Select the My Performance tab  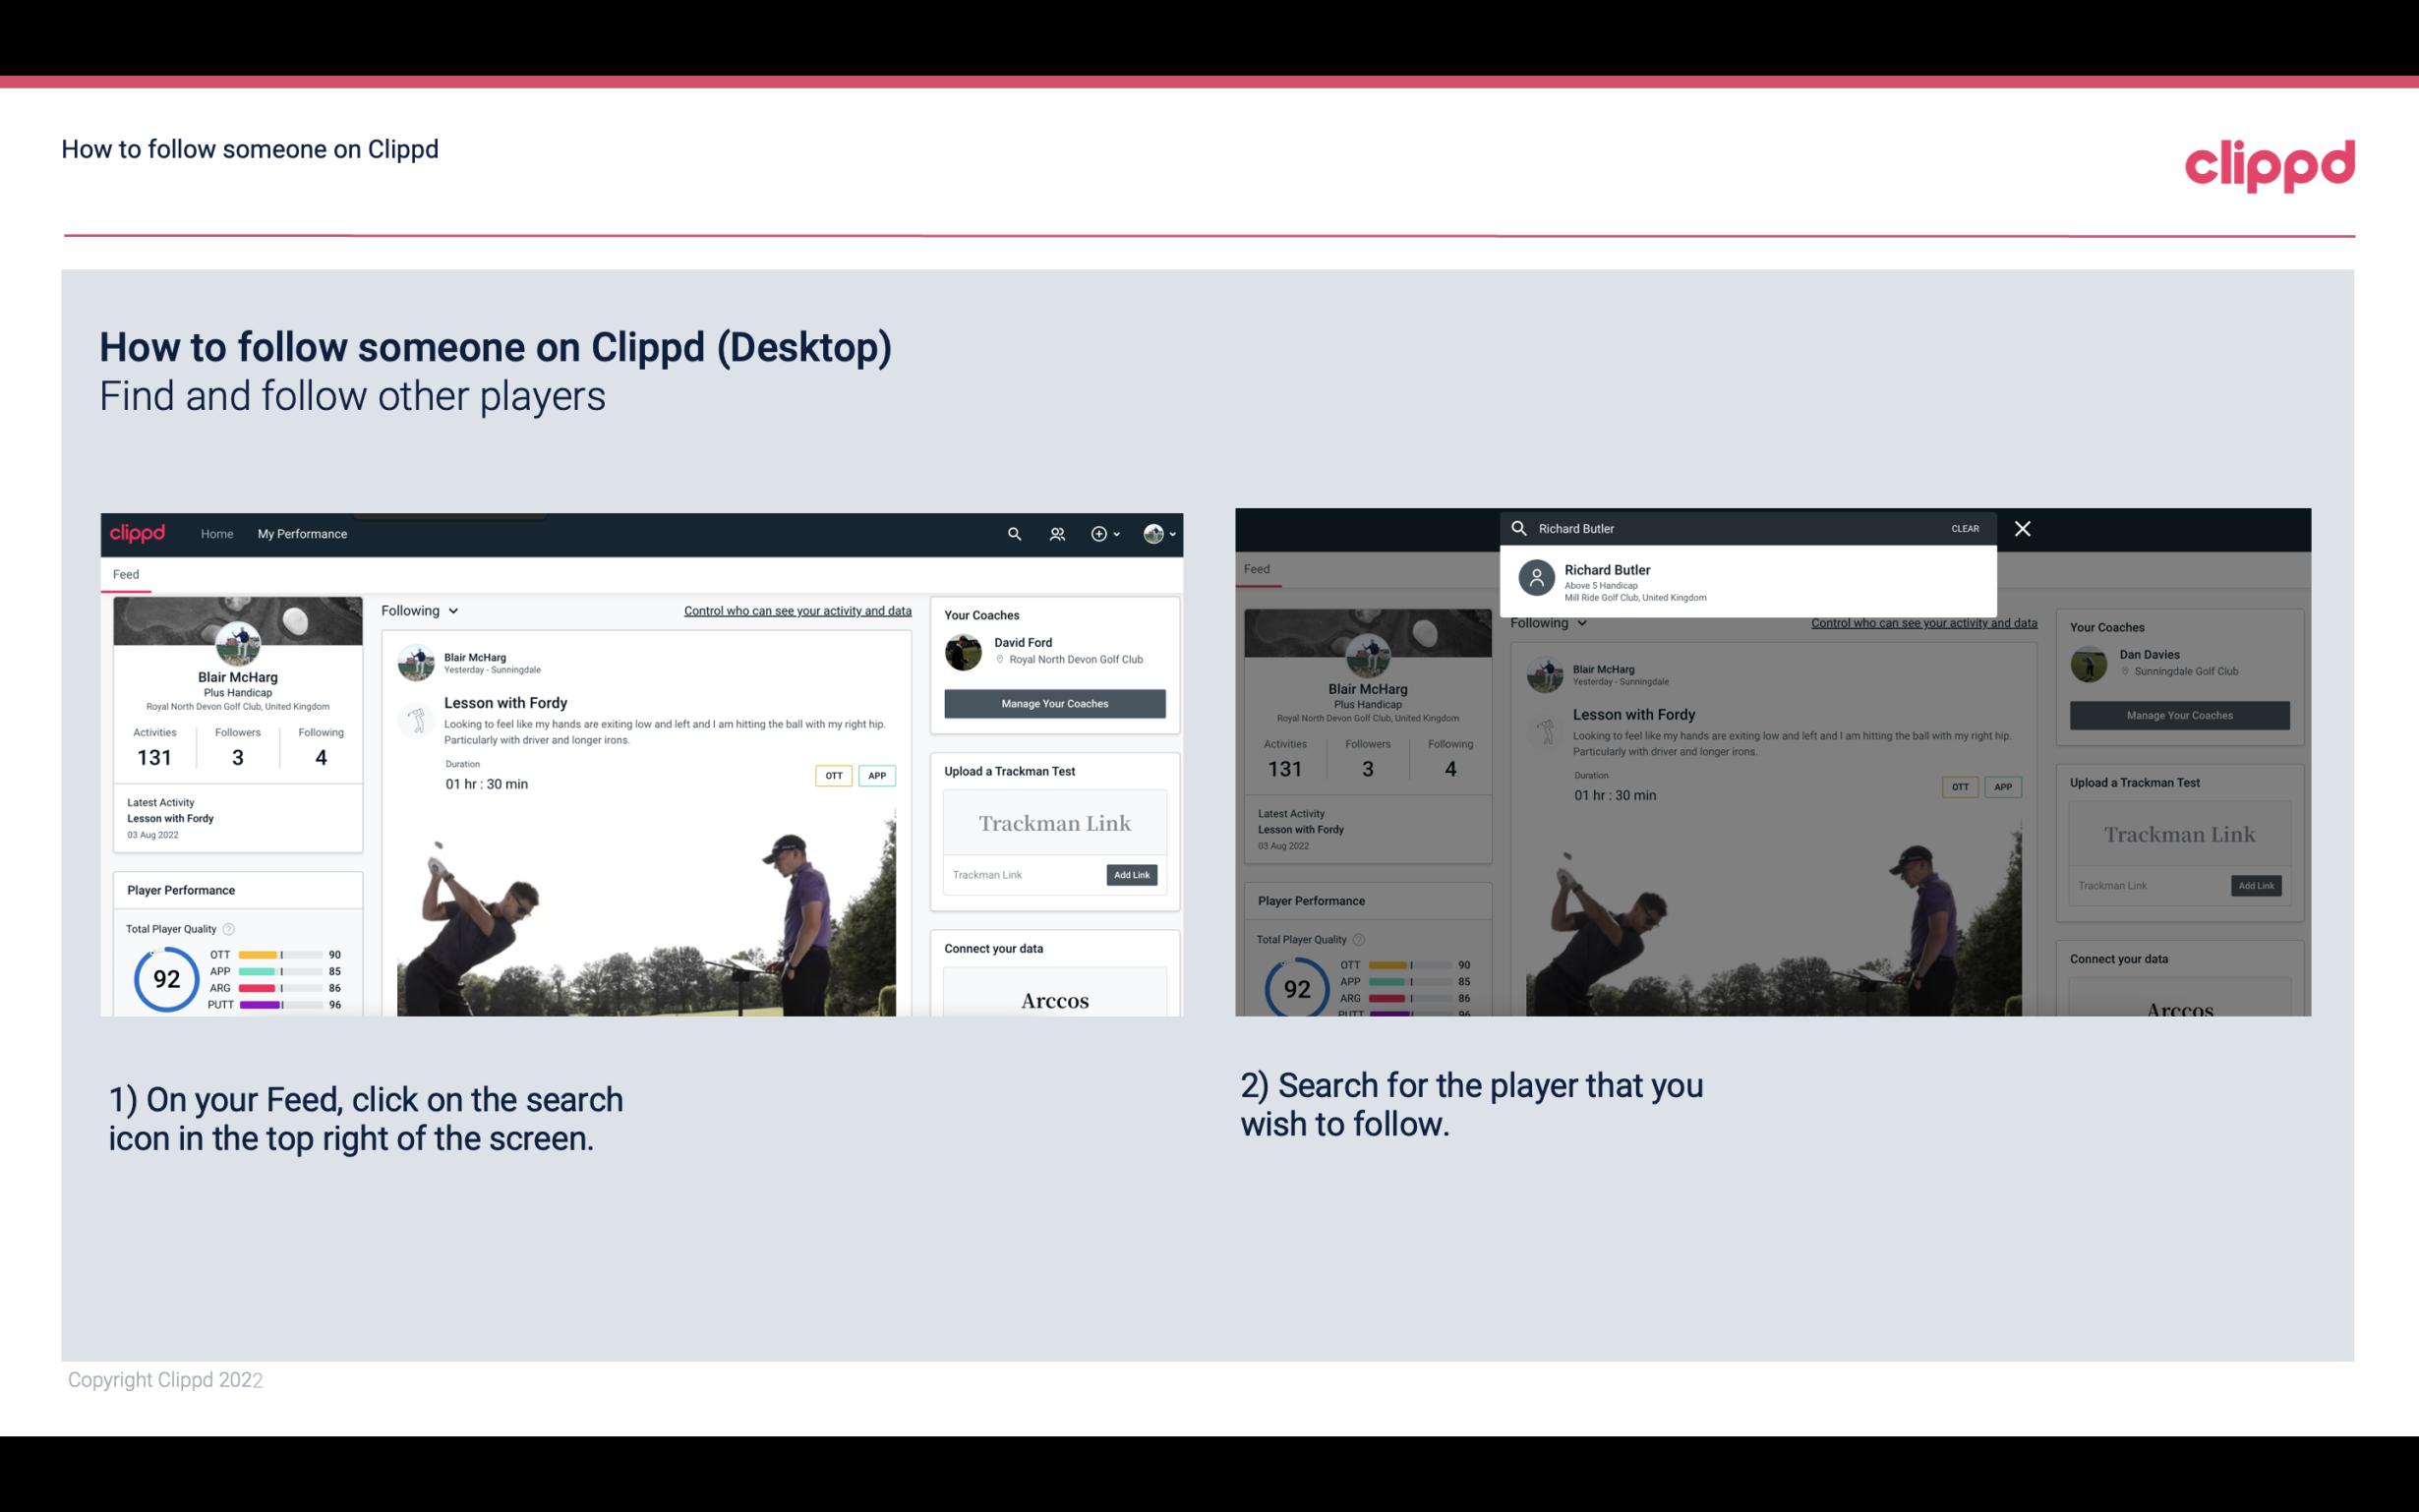(301, 533)
